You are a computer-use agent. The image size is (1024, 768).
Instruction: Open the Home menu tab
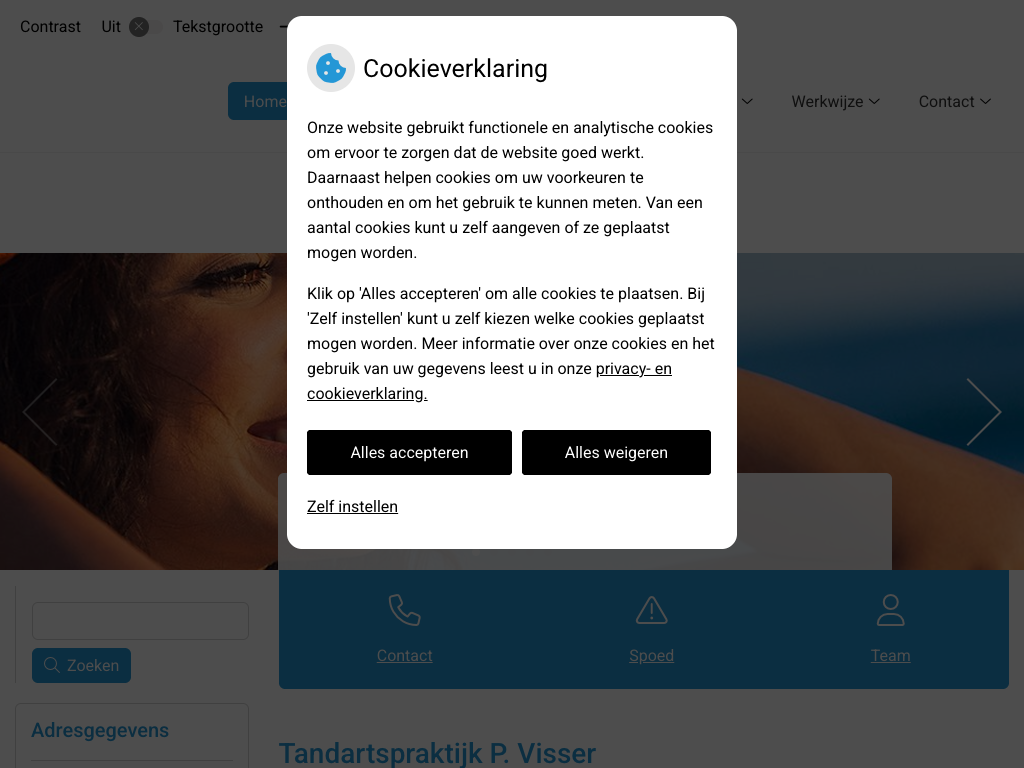[x=259, y=101]
